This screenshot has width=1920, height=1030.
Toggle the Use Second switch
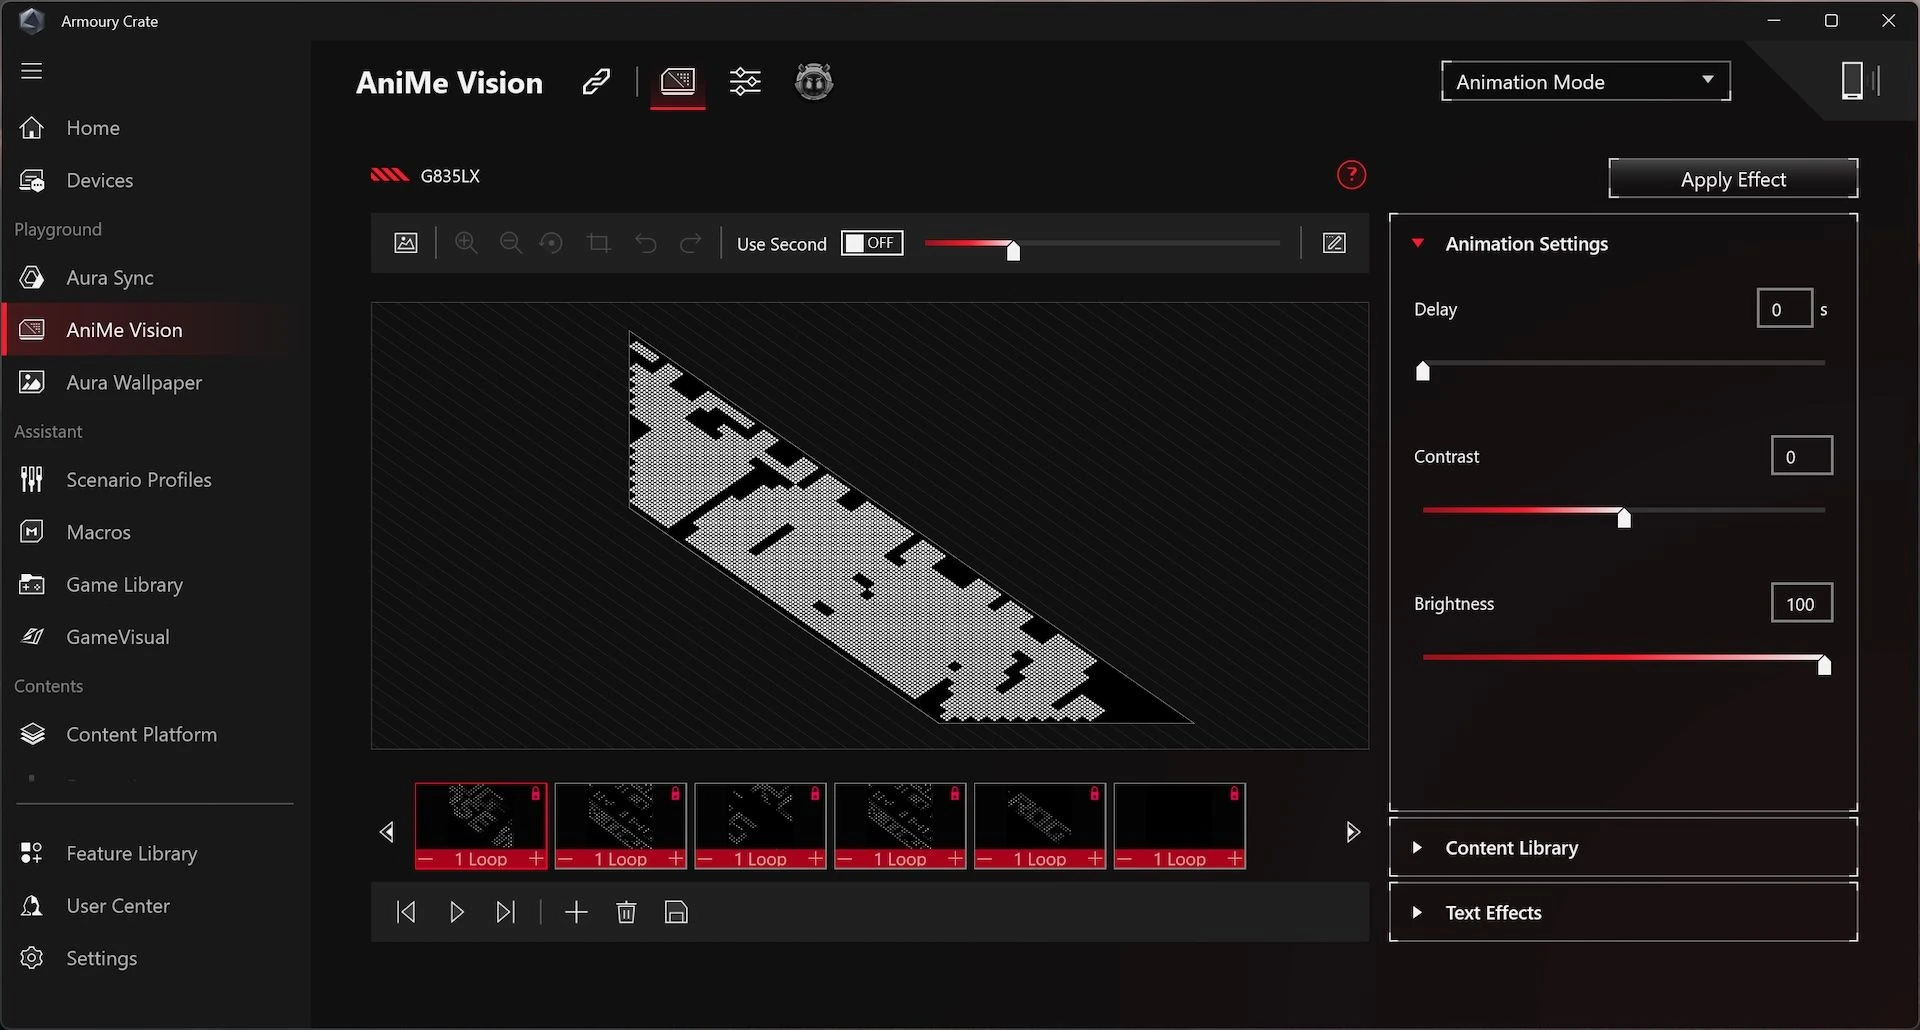(872, 243)
